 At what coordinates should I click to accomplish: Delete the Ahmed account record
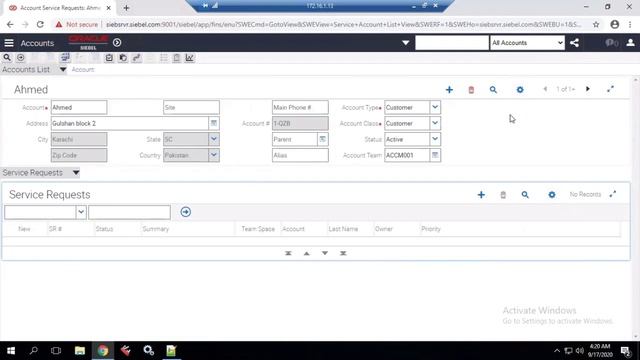(471, 89)
